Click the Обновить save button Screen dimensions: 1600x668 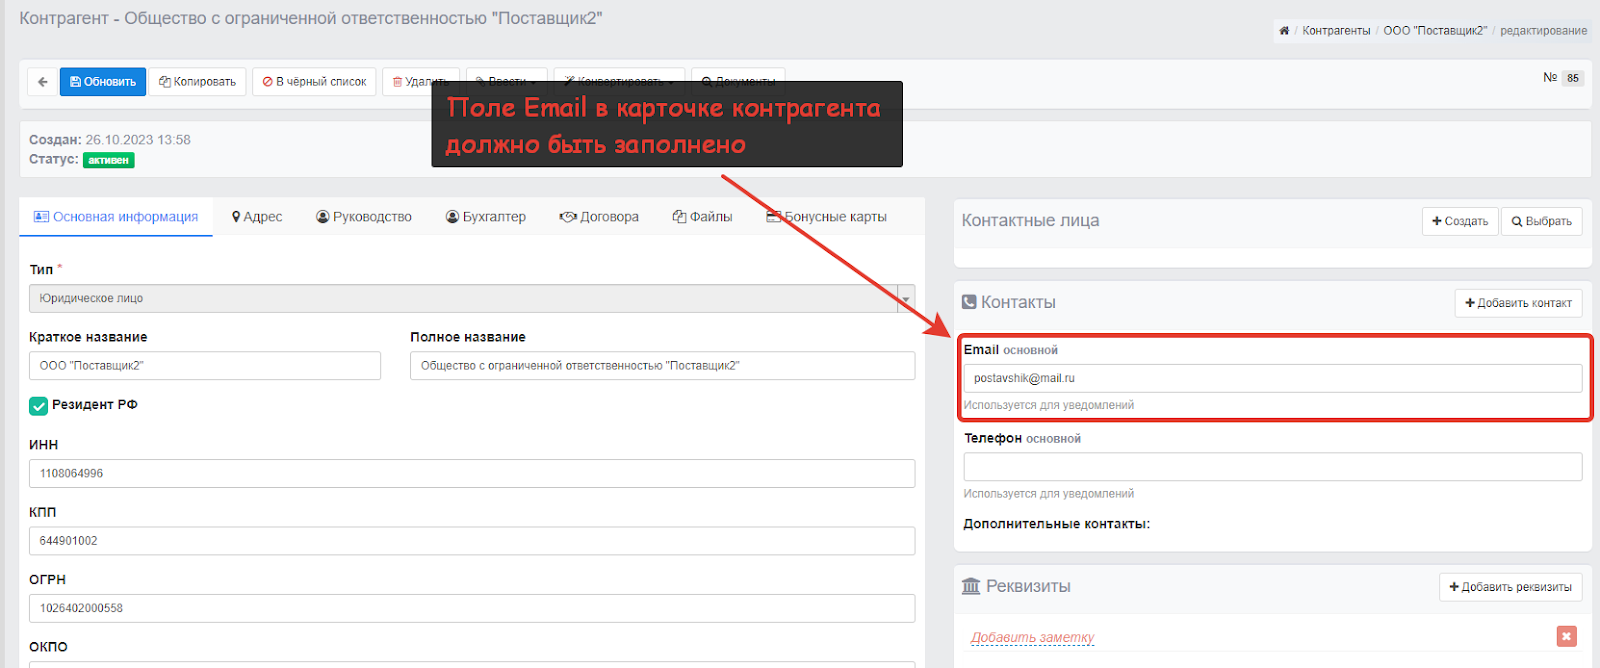(x=103, y=82)
